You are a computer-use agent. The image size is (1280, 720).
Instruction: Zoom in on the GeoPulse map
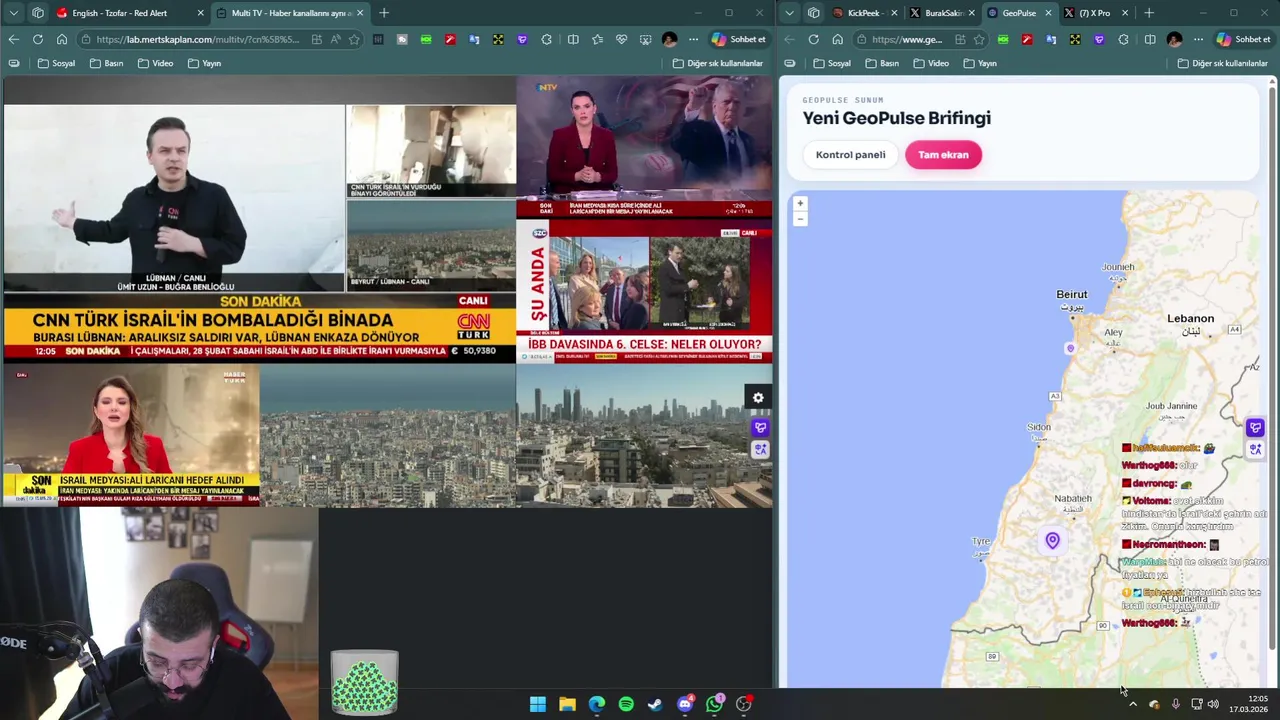[800, 203]
